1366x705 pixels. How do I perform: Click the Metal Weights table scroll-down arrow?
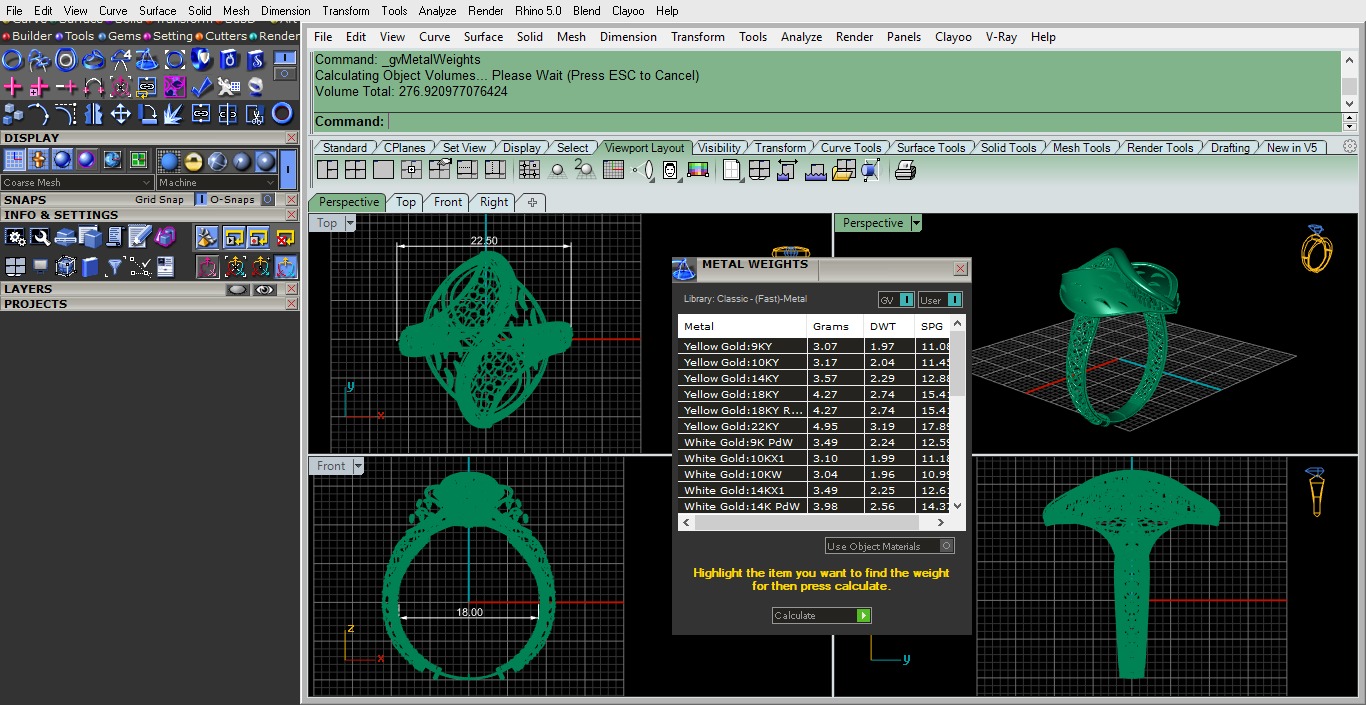[x=958, y=506]
